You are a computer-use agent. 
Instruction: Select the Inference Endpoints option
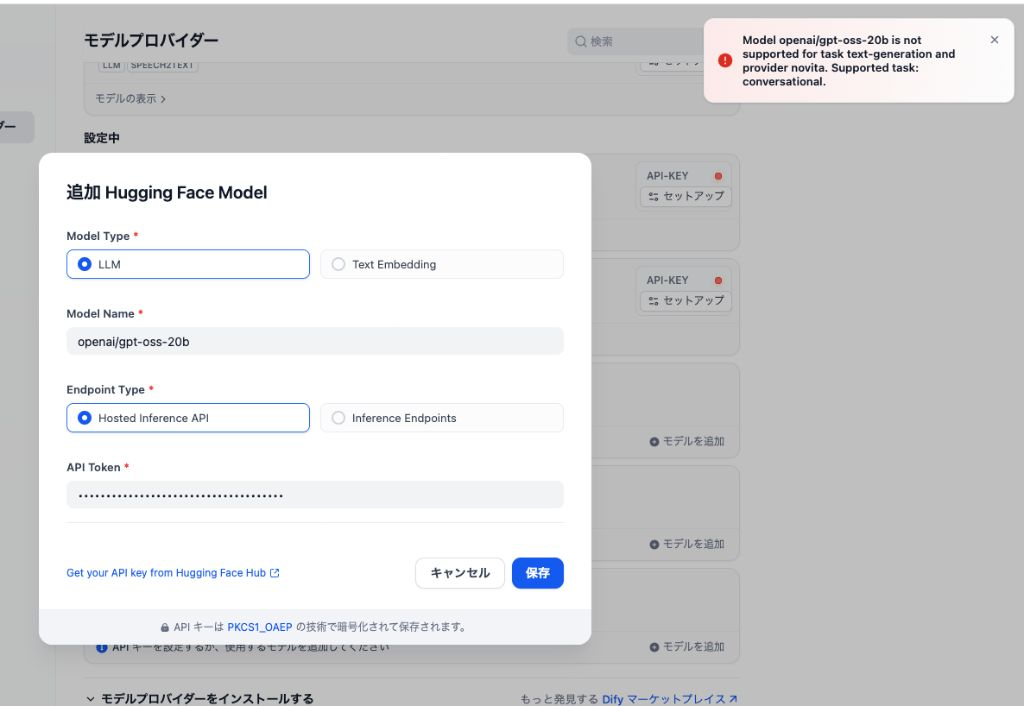(x=339, y=418)
